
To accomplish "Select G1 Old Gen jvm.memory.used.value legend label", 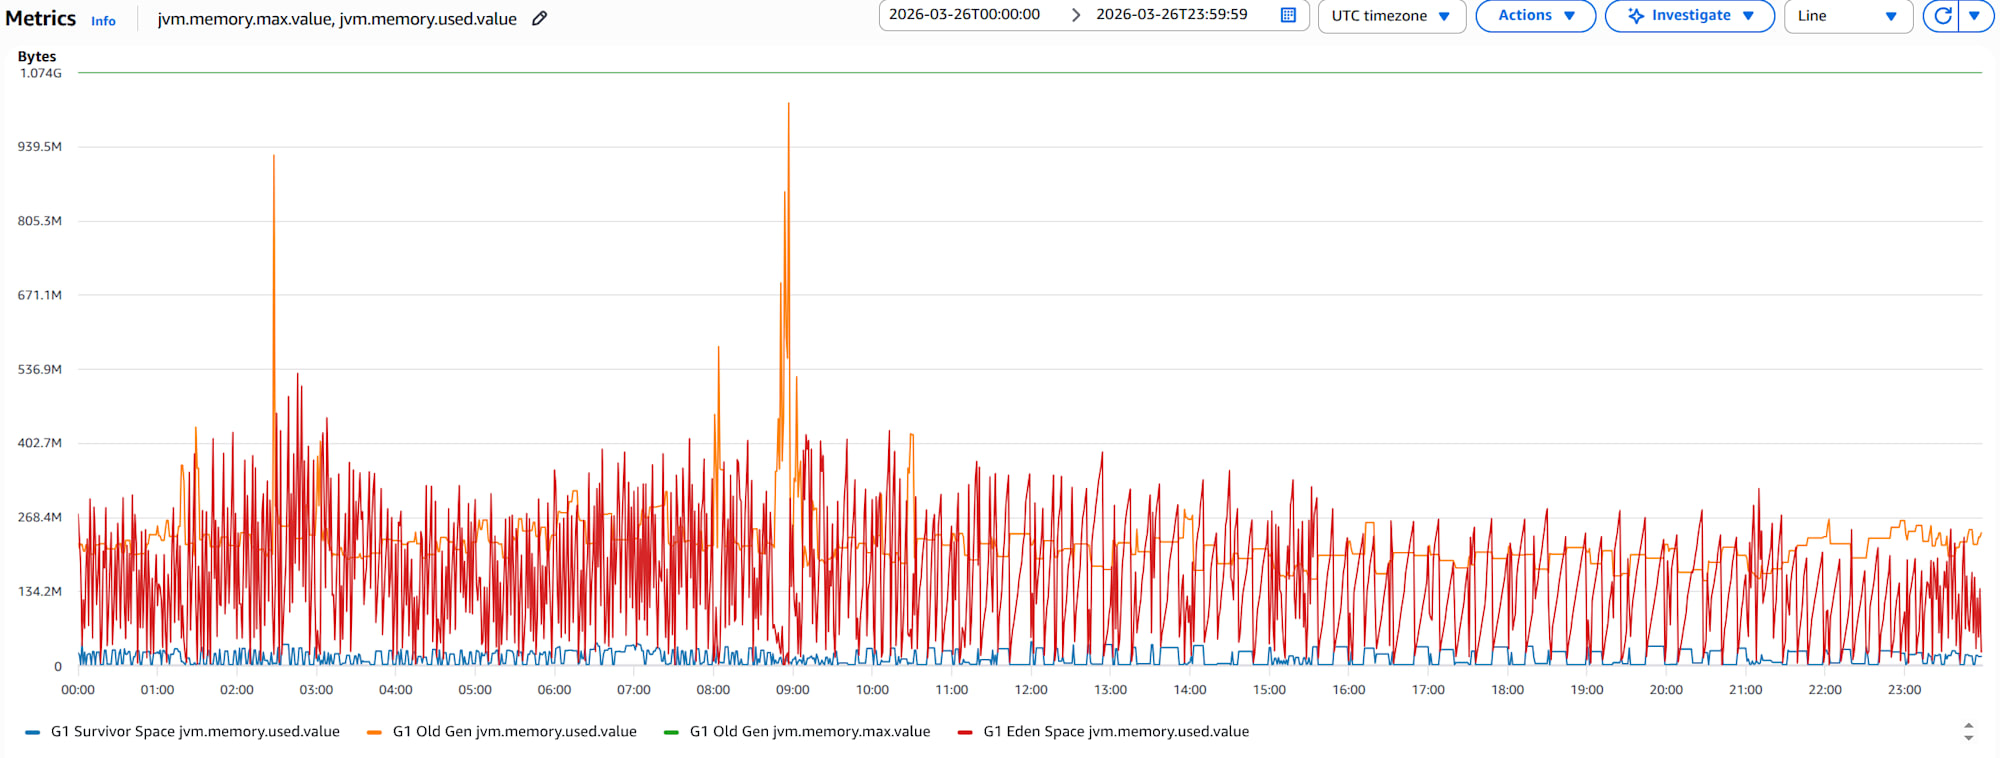I will tap(514, 732).
